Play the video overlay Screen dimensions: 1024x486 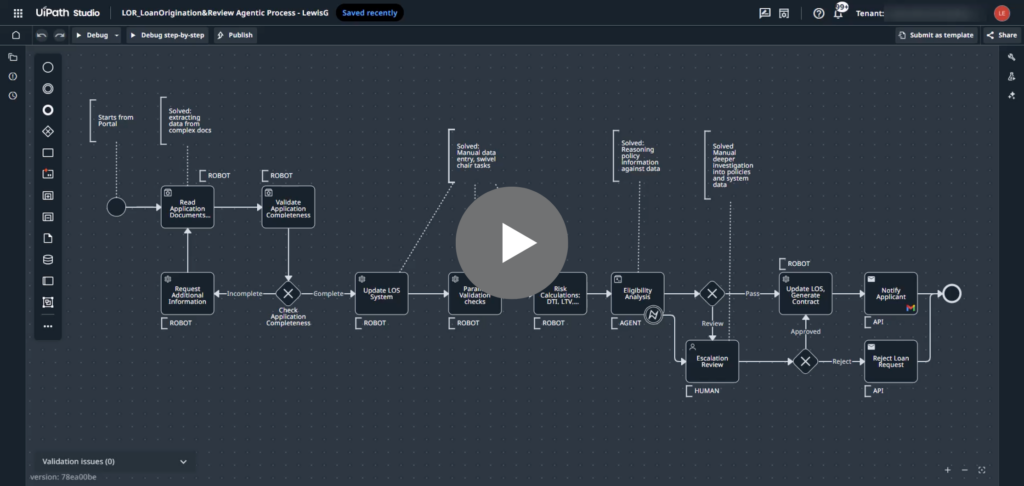(x=511, y=243)
